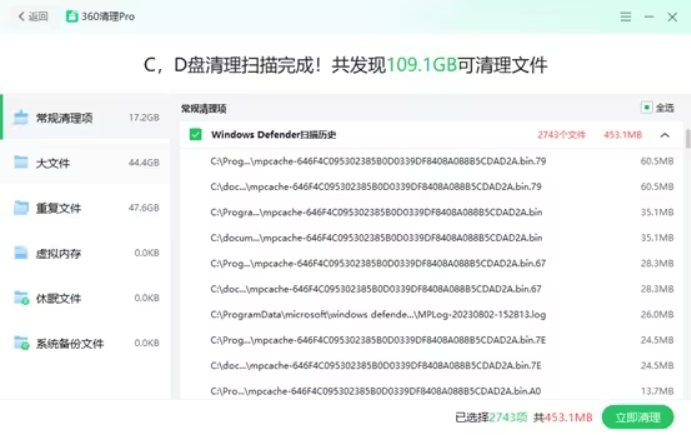Click the 26.0MB size value

point(657,315)
